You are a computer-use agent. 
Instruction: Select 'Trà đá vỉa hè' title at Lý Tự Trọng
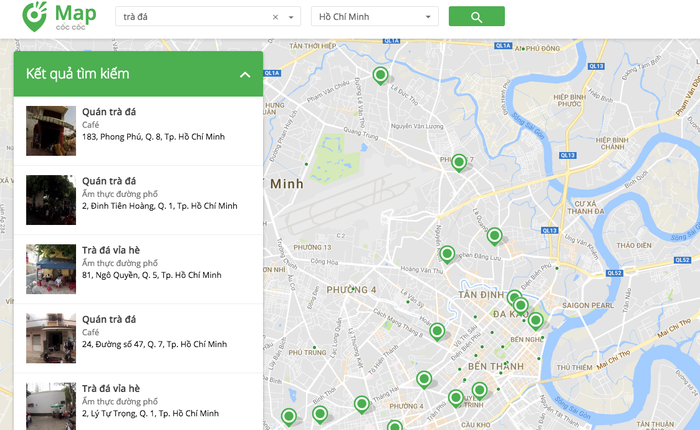(x=111, y=388)
